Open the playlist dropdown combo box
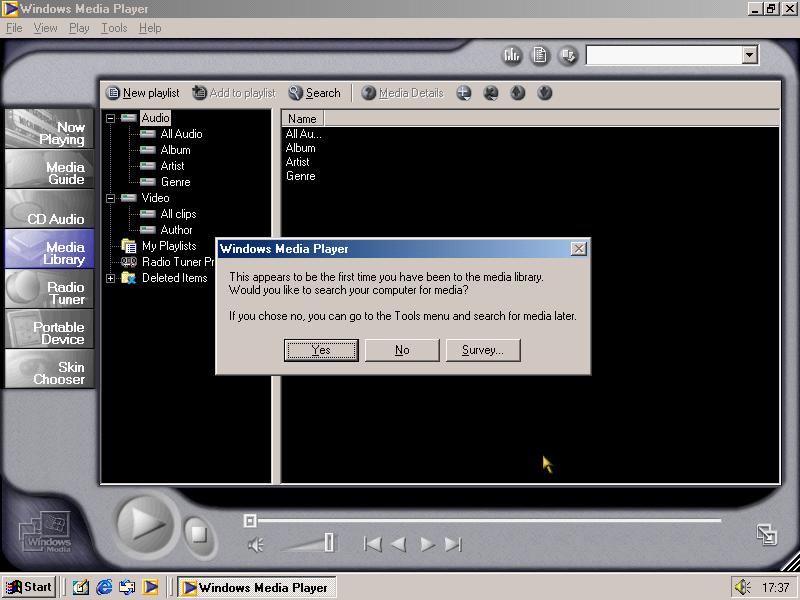 pyautogui.click(x=750, y=56)
